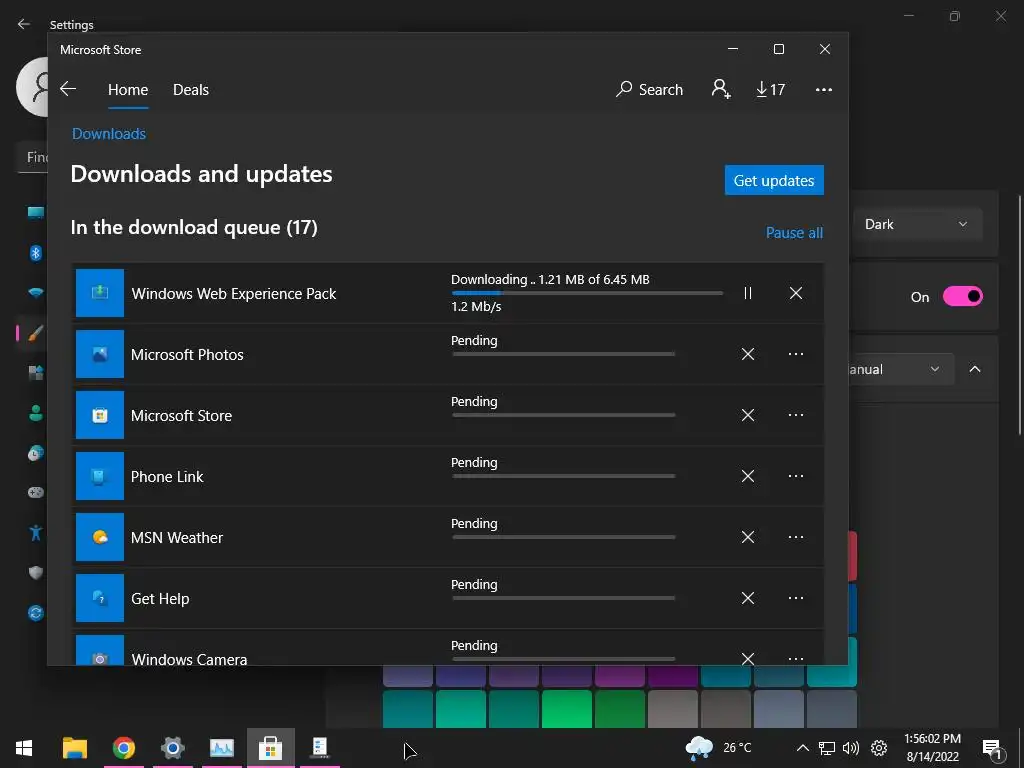Open downloads indicator showing 17

click(x=771, y=89)
